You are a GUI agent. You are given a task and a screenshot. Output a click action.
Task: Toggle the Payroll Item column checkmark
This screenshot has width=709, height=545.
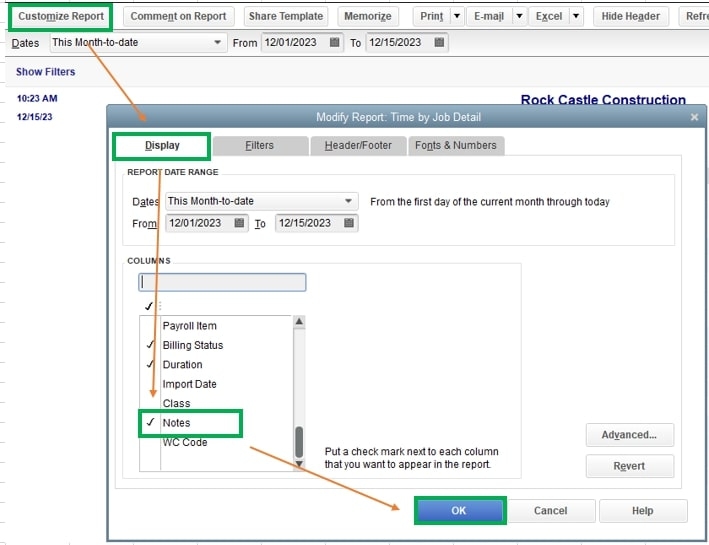coord(150,326)
